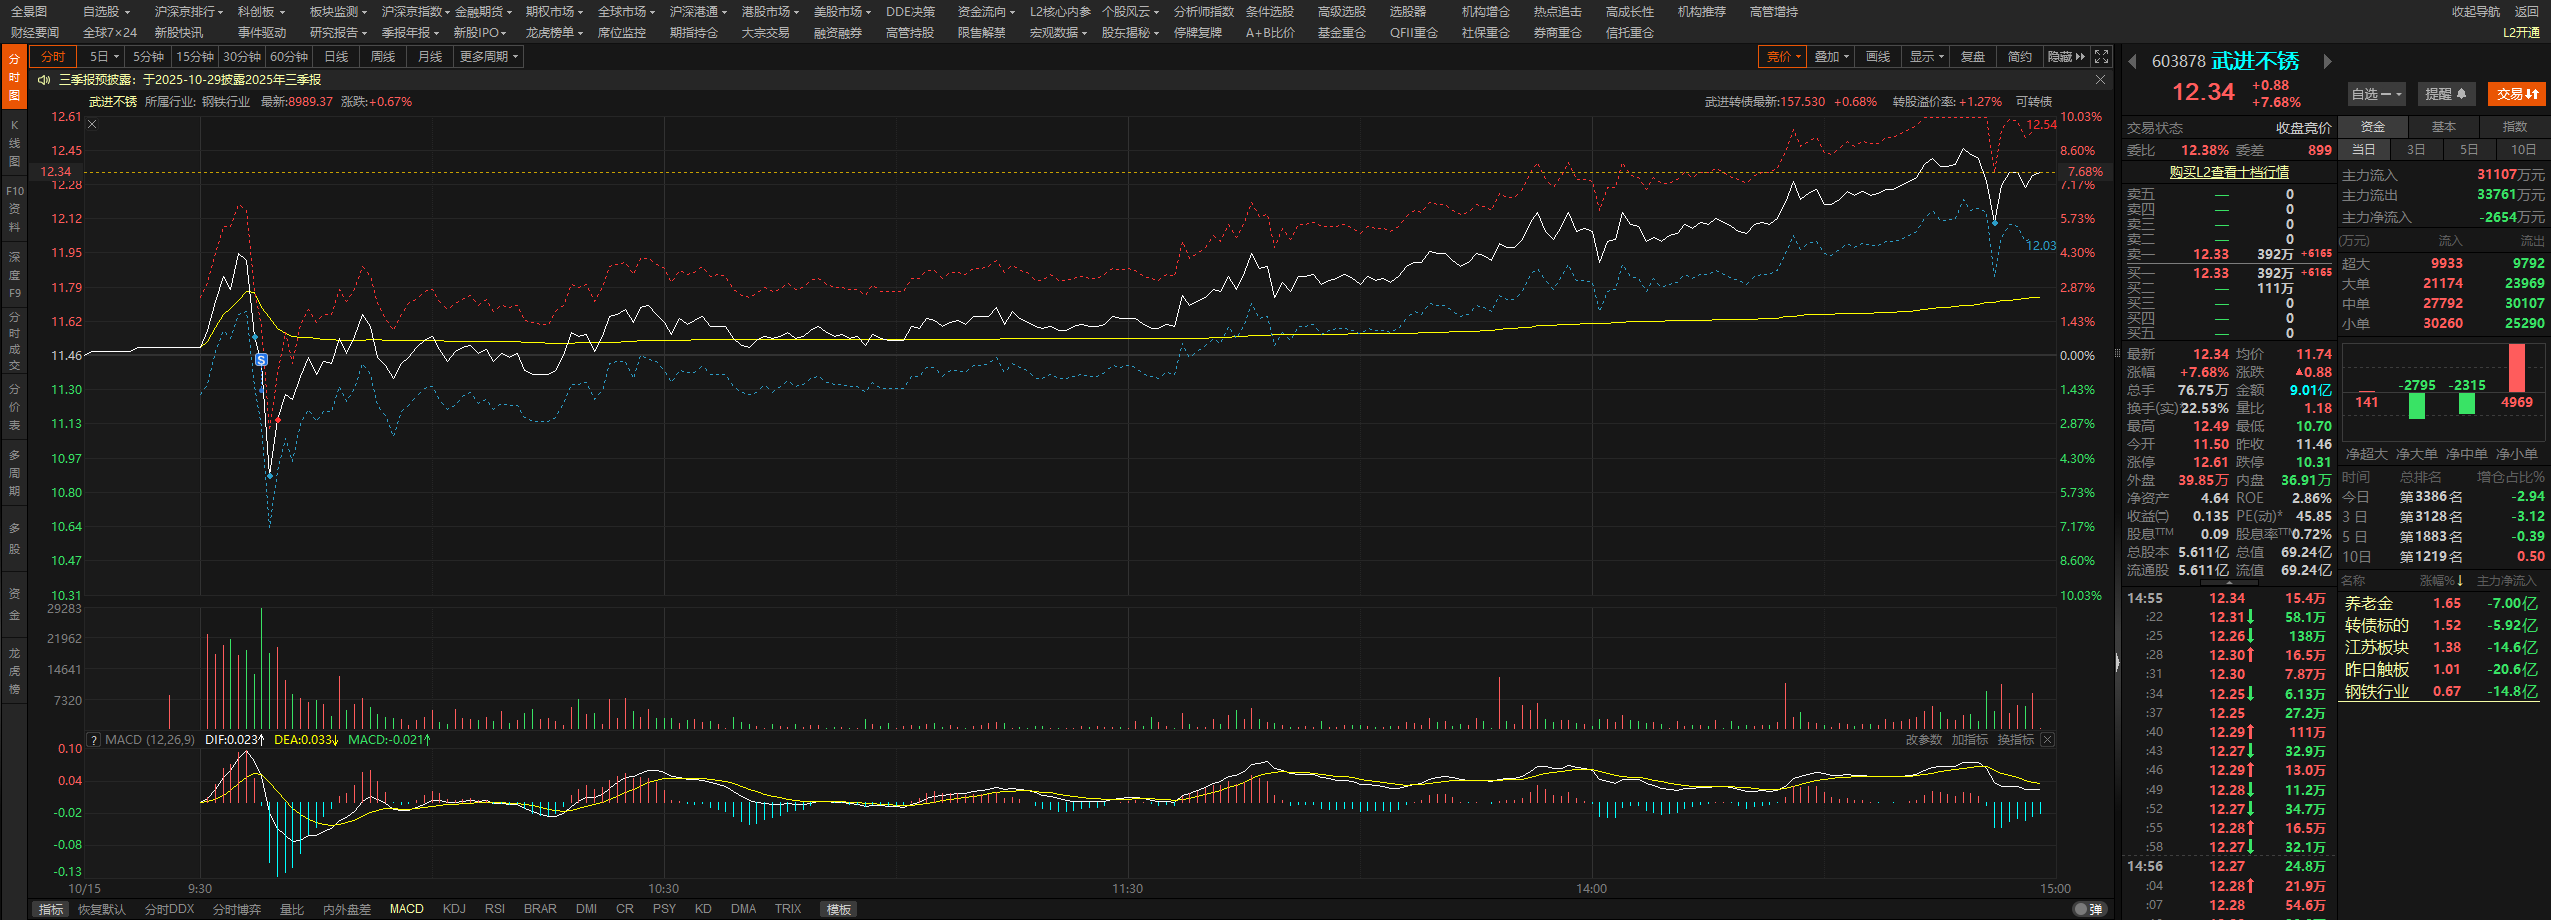Click the announcement speaker icon
Viewport: 2551px width, 920px height.
click(x=44, y=80)
